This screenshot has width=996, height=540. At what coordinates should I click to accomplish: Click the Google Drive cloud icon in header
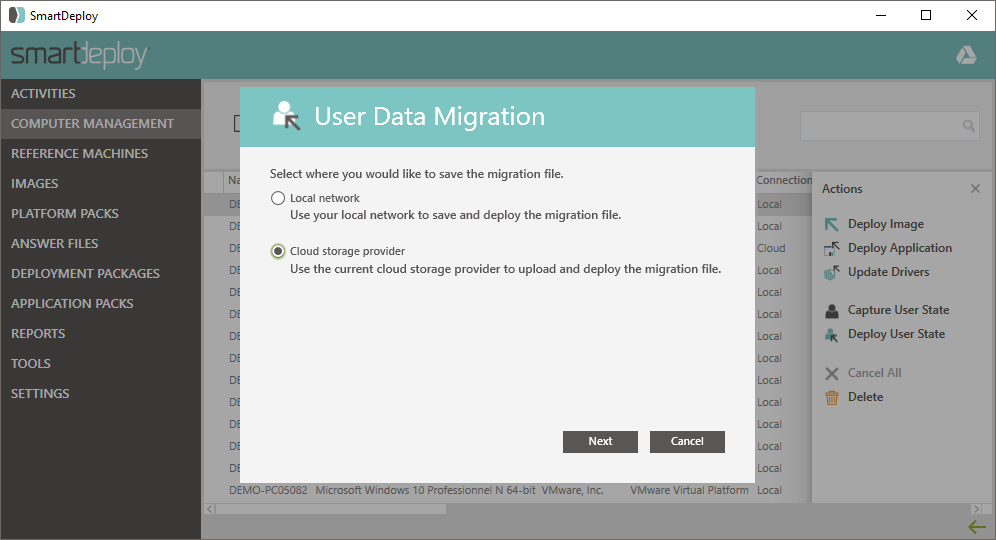pyautogui.click(x=966, y=55)
